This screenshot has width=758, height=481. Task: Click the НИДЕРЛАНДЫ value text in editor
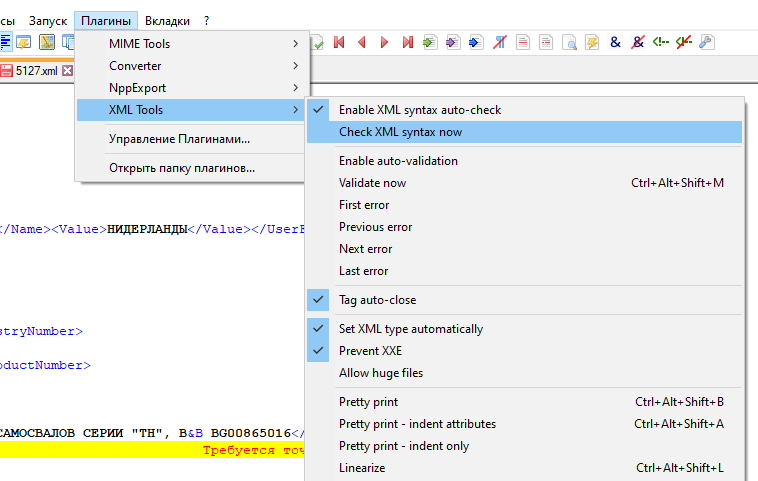click(147, 229)
